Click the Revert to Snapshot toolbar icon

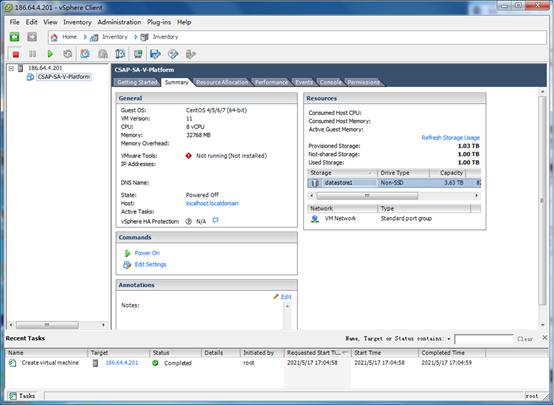(x=102, y=54)
